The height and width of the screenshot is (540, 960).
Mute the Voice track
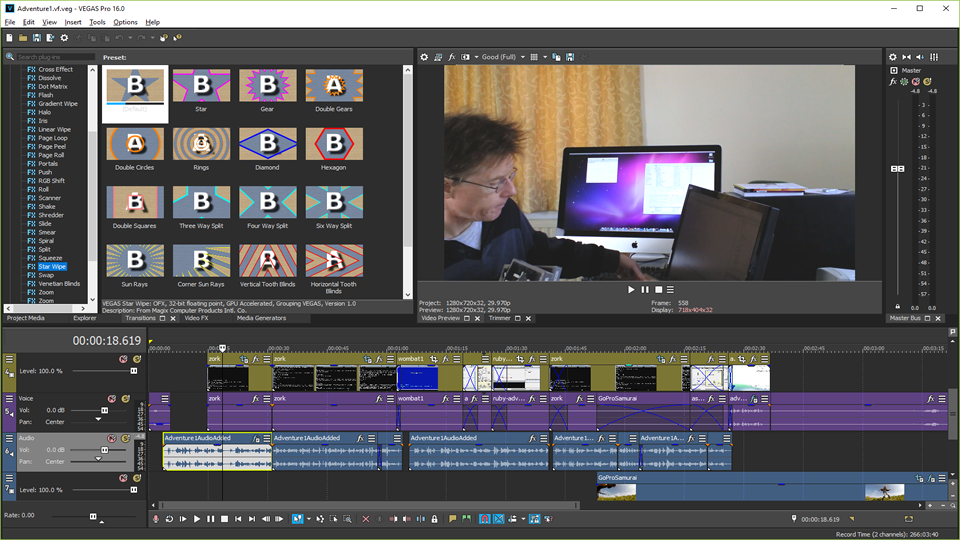pyautogui.click(x=112, y=399)
